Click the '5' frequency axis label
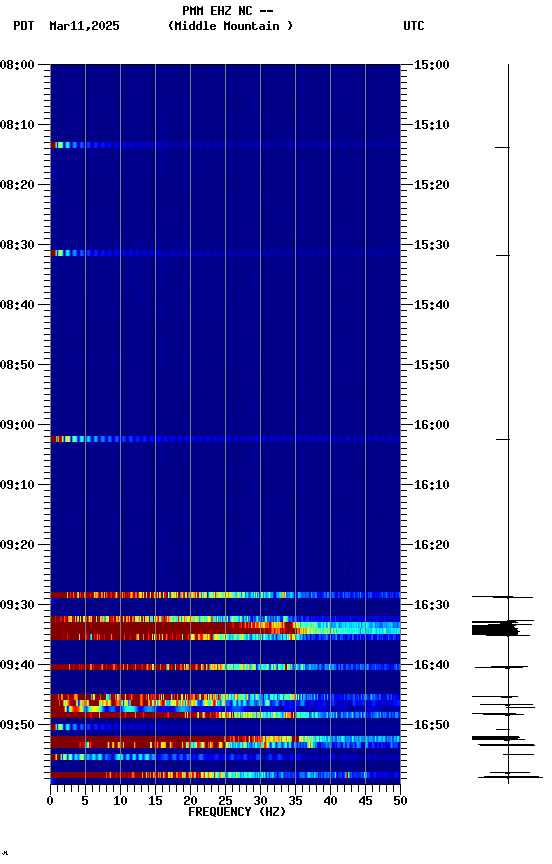Image resolution: width=552 pixels, height=864 pixels. click(x=85, y=801)
